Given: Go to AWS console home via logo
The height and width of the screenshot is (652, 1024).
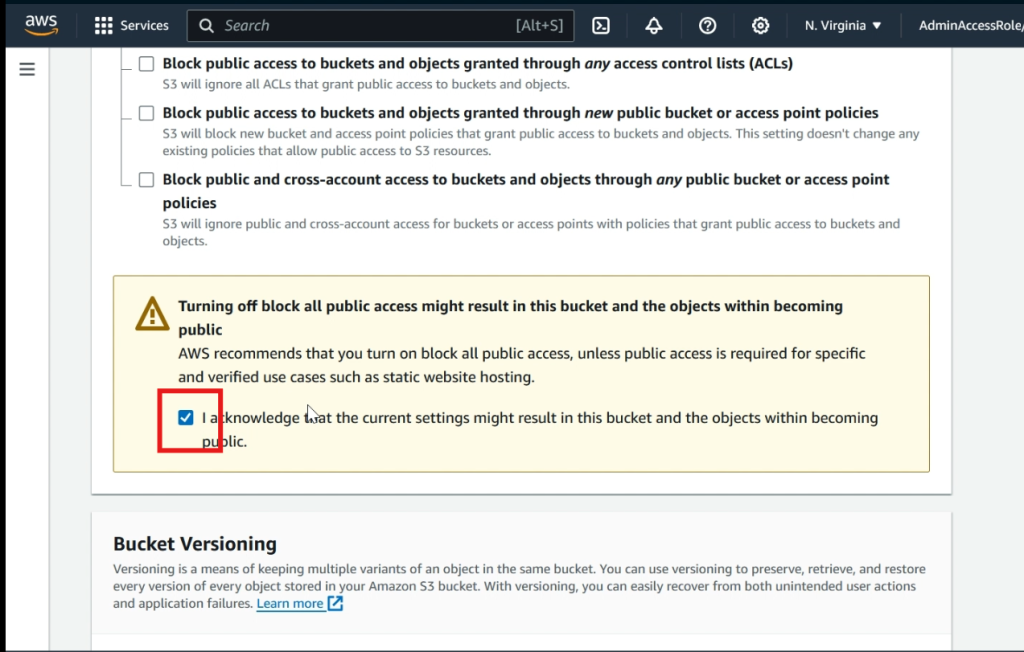Looking at the screenshot, I should coord(41,24).
